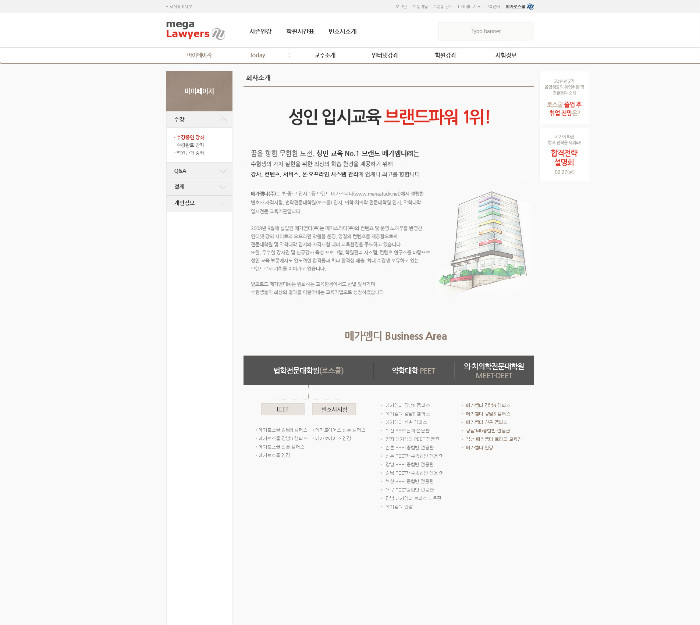Open the red highlighted first submenu link under 수강
The width and height of the screenshot is (700, 625).
tap(191, 138)
